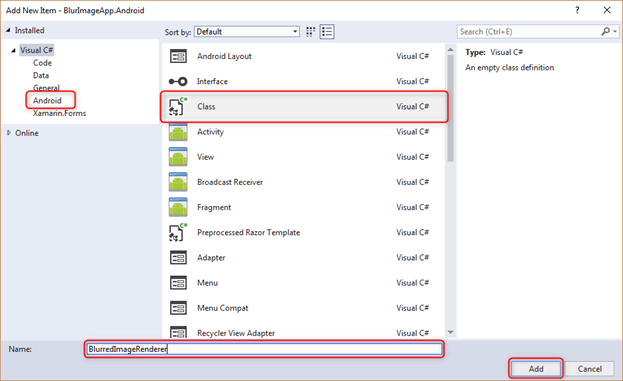623x381 pixels.
Task: Click the Add button
Action: pyautogui.click(x=536, y=369)
